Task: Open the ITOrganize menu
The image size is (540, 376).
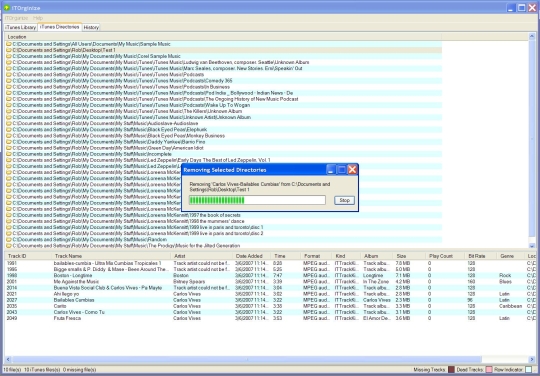Action: tap(17, 18)
